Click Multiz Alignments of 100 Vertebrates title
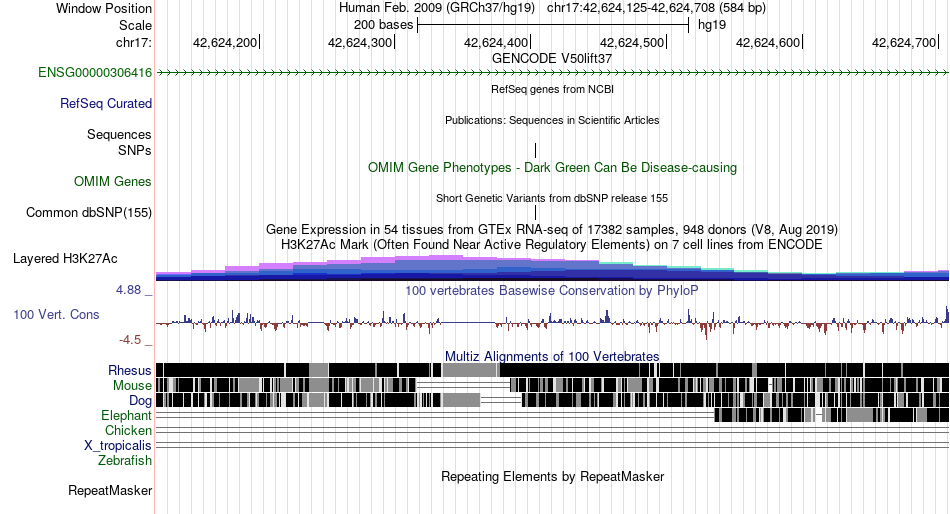 [552, 356]
